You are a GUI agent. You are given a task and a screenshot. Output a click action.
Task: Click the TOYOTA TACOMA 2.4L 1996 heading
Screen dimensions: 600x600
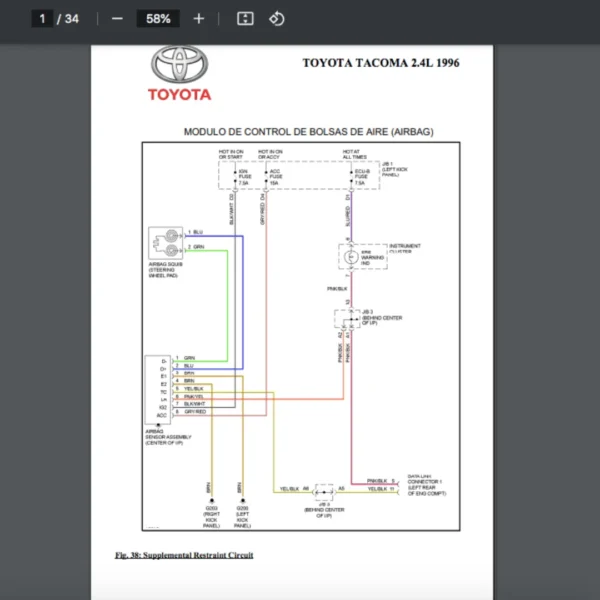[x=381, y=63]
